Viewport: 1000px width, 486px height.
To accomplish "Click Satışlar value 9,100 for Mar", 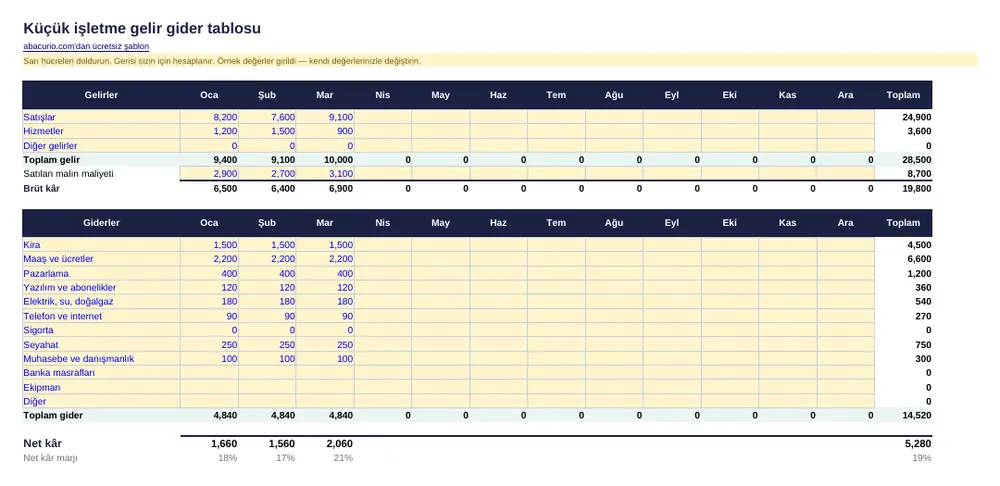I will [341, 117].
